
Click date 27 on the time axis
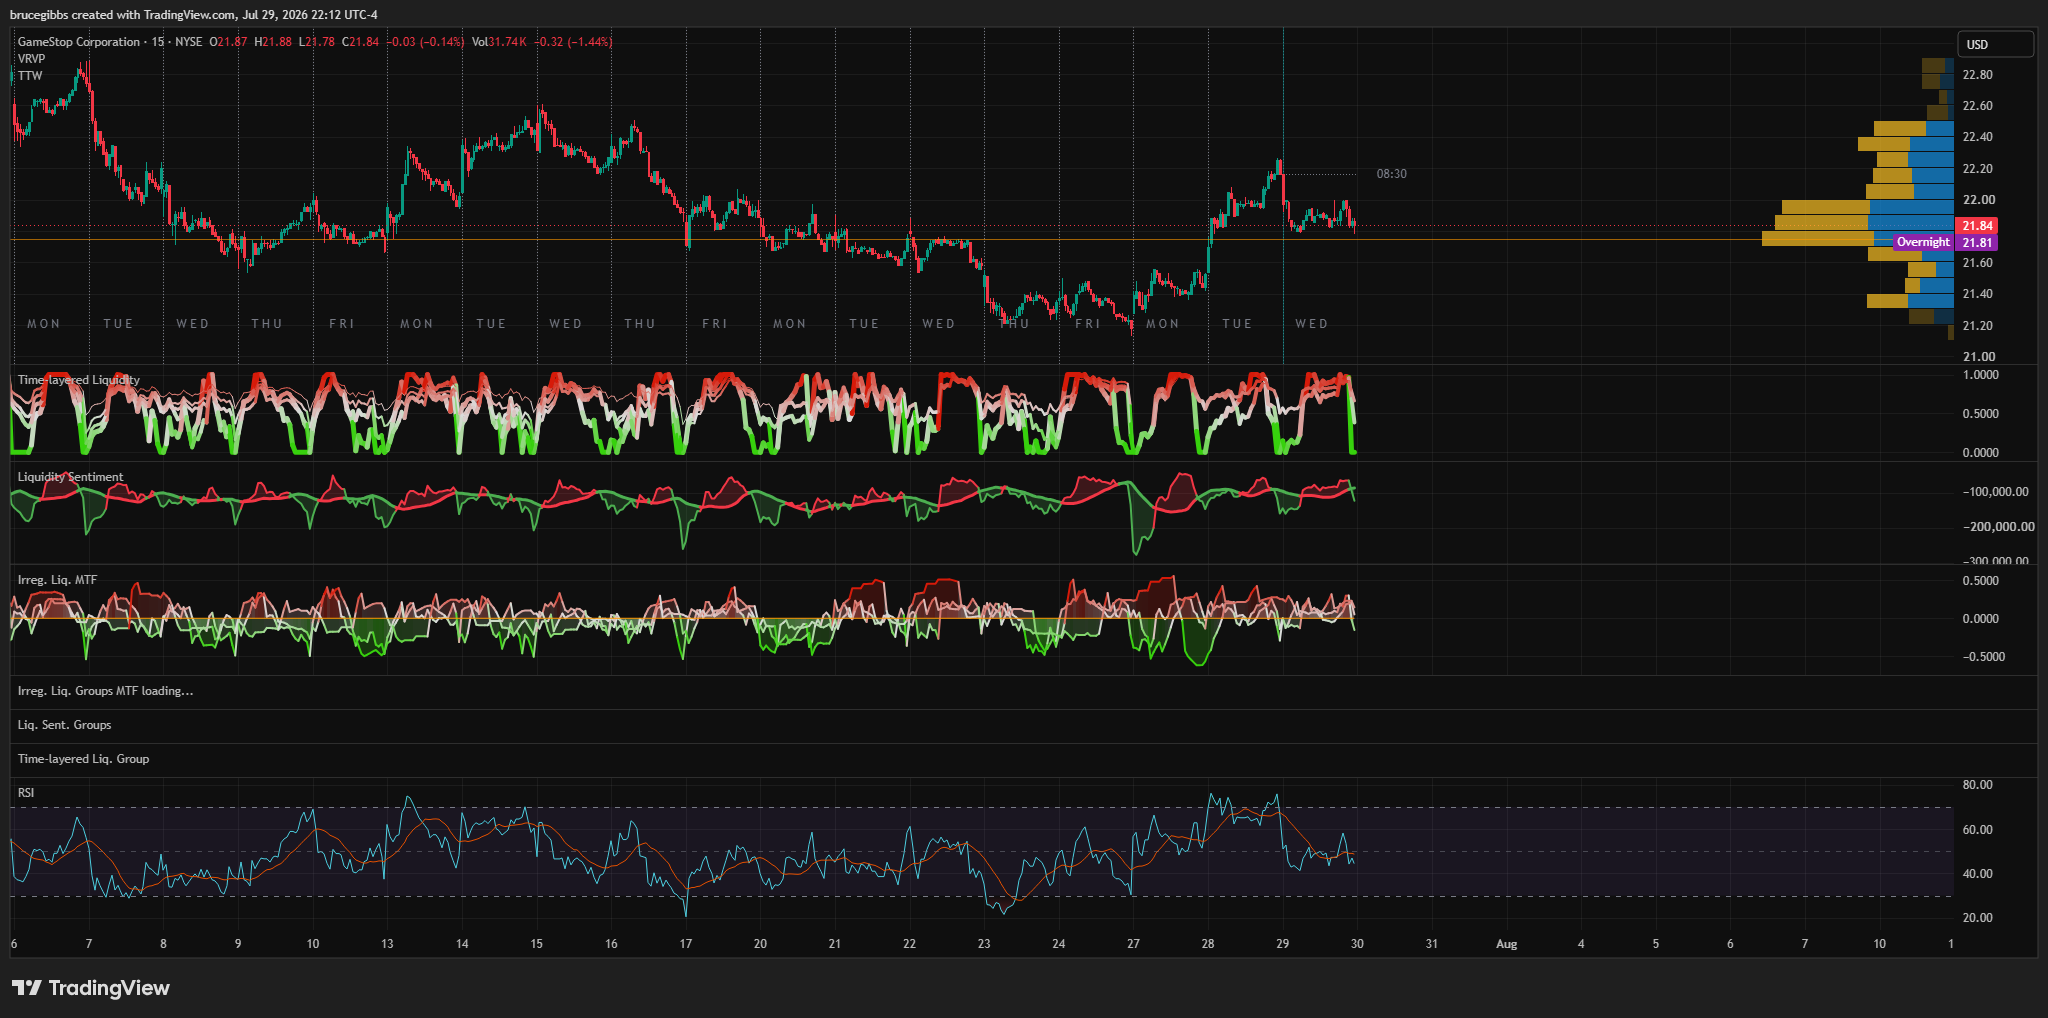(x=1133, y=944)
